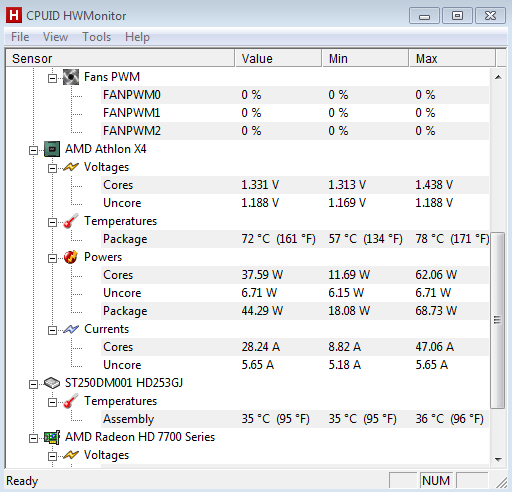Click the max Cores voltage 1.438 V
The image size is (512, 492).
coord(434,185)
